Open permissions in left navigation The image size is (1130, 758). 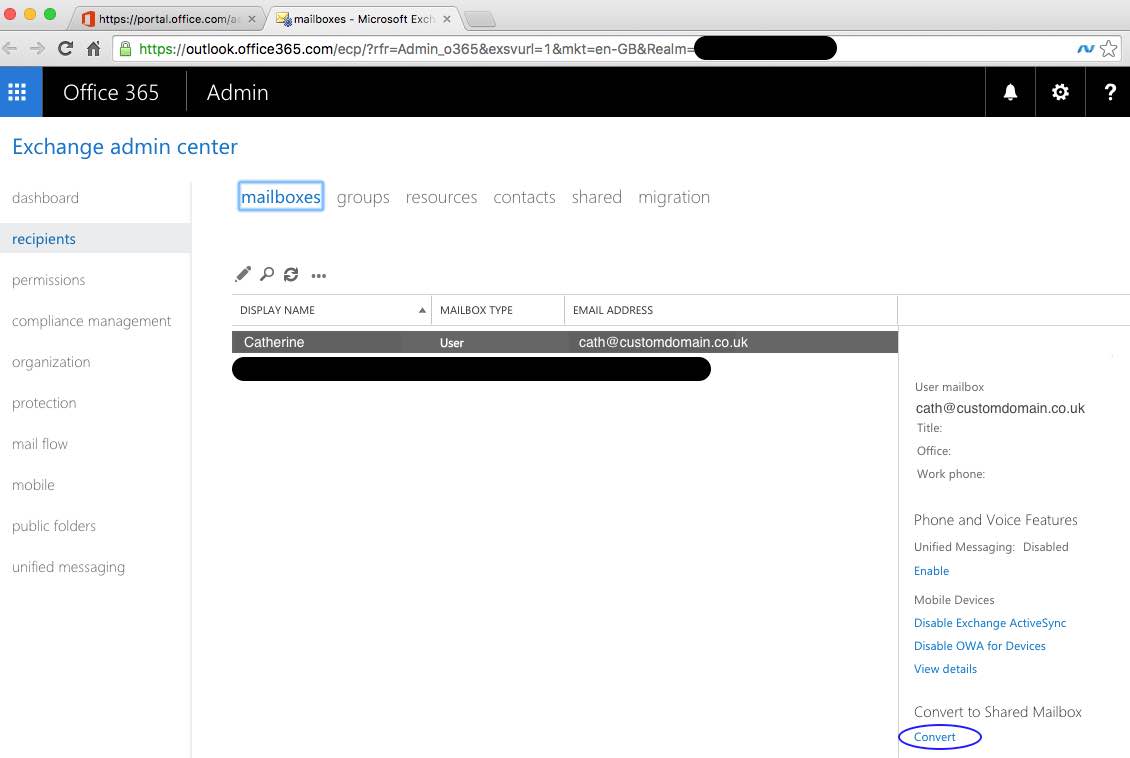(48, 280)
